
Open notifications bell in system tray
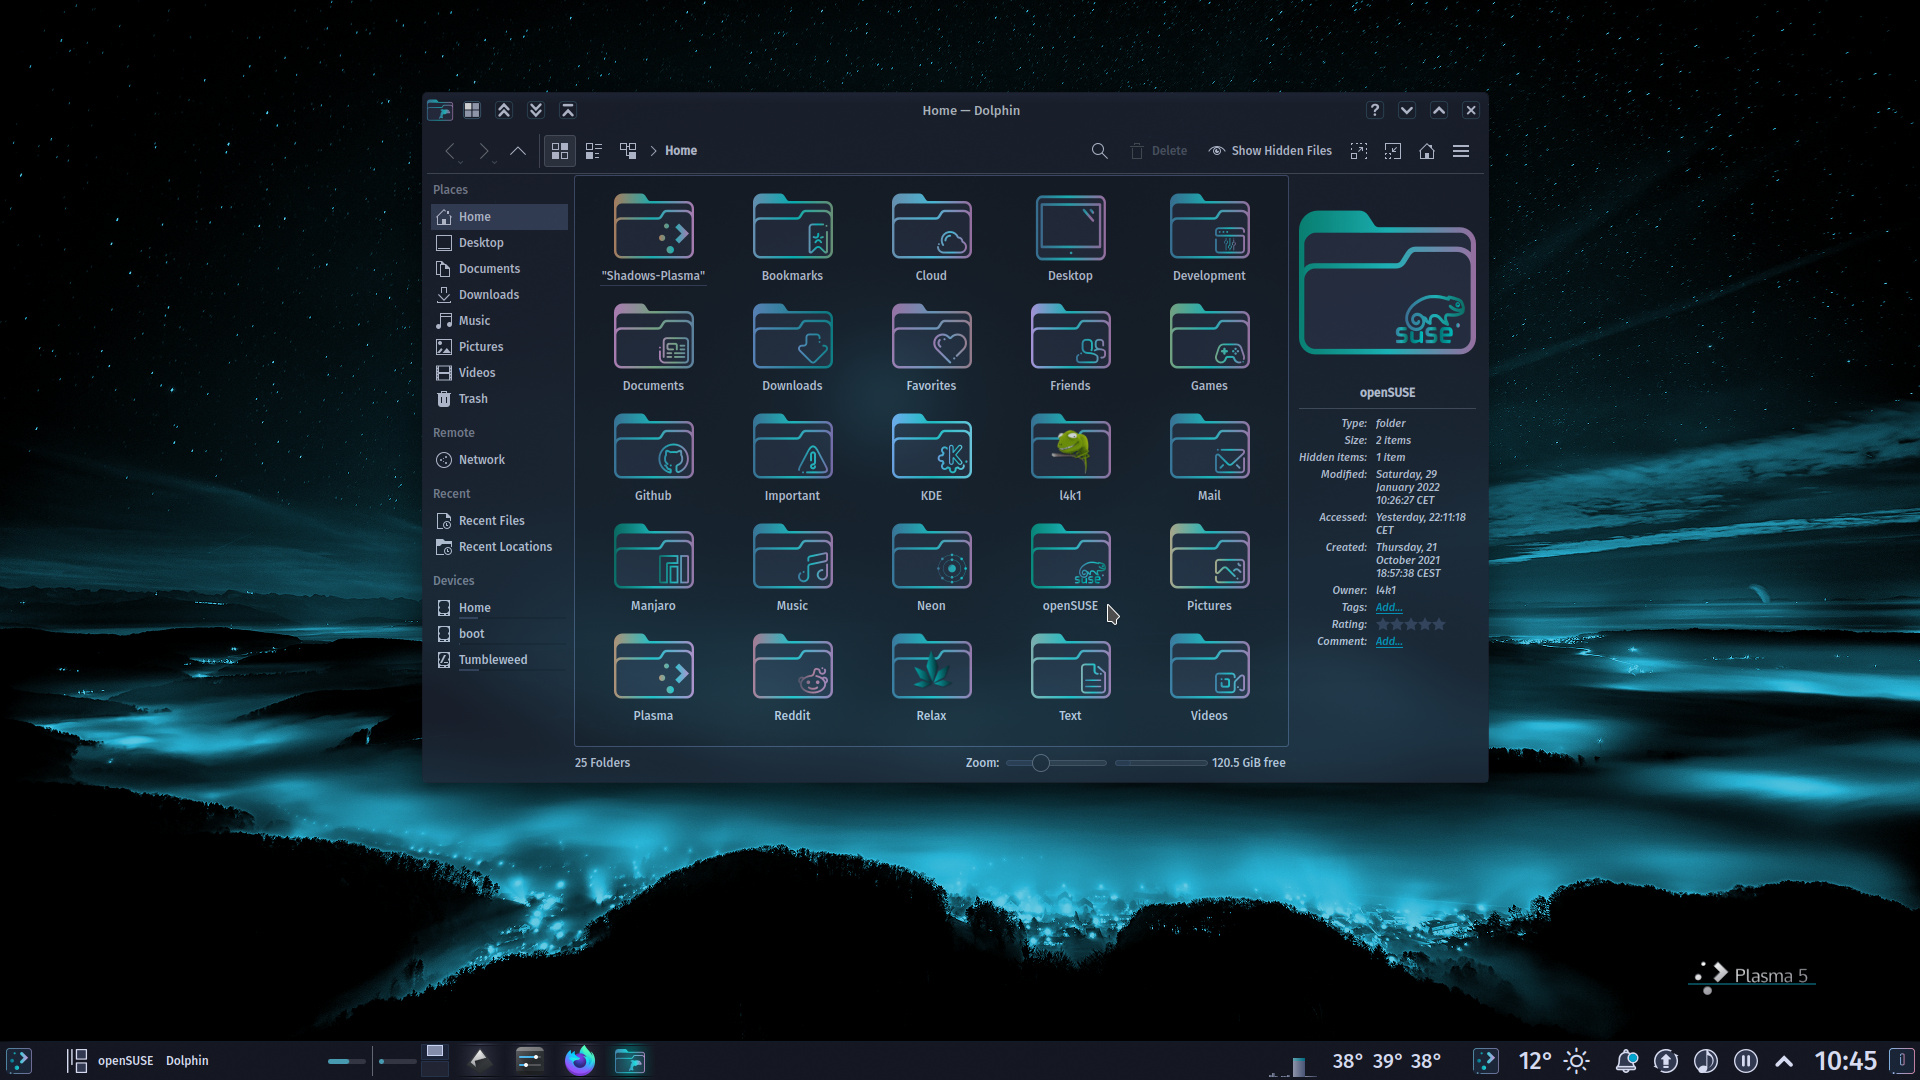(1626, 1061)
